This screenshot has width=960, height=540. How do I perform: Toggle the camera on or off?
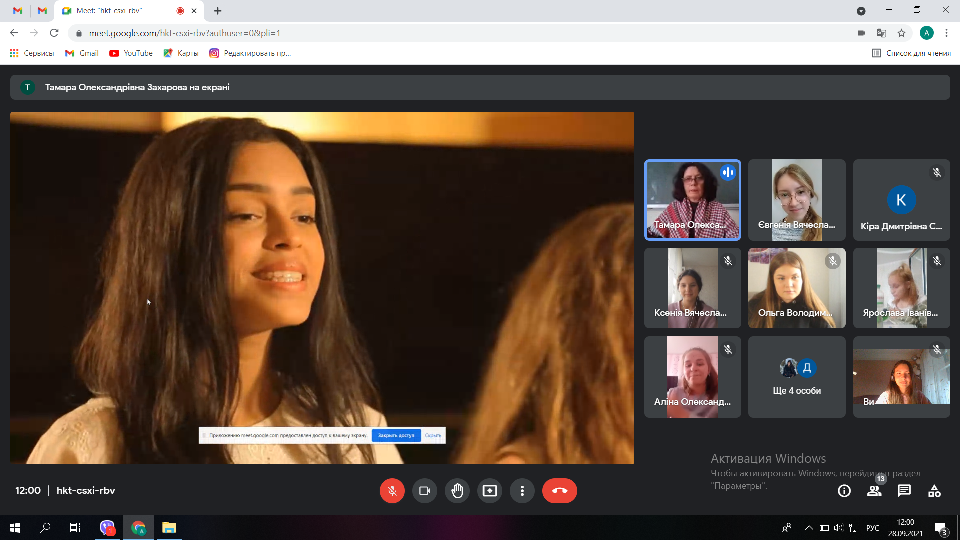pyautogui.click(x=424, y=491)
